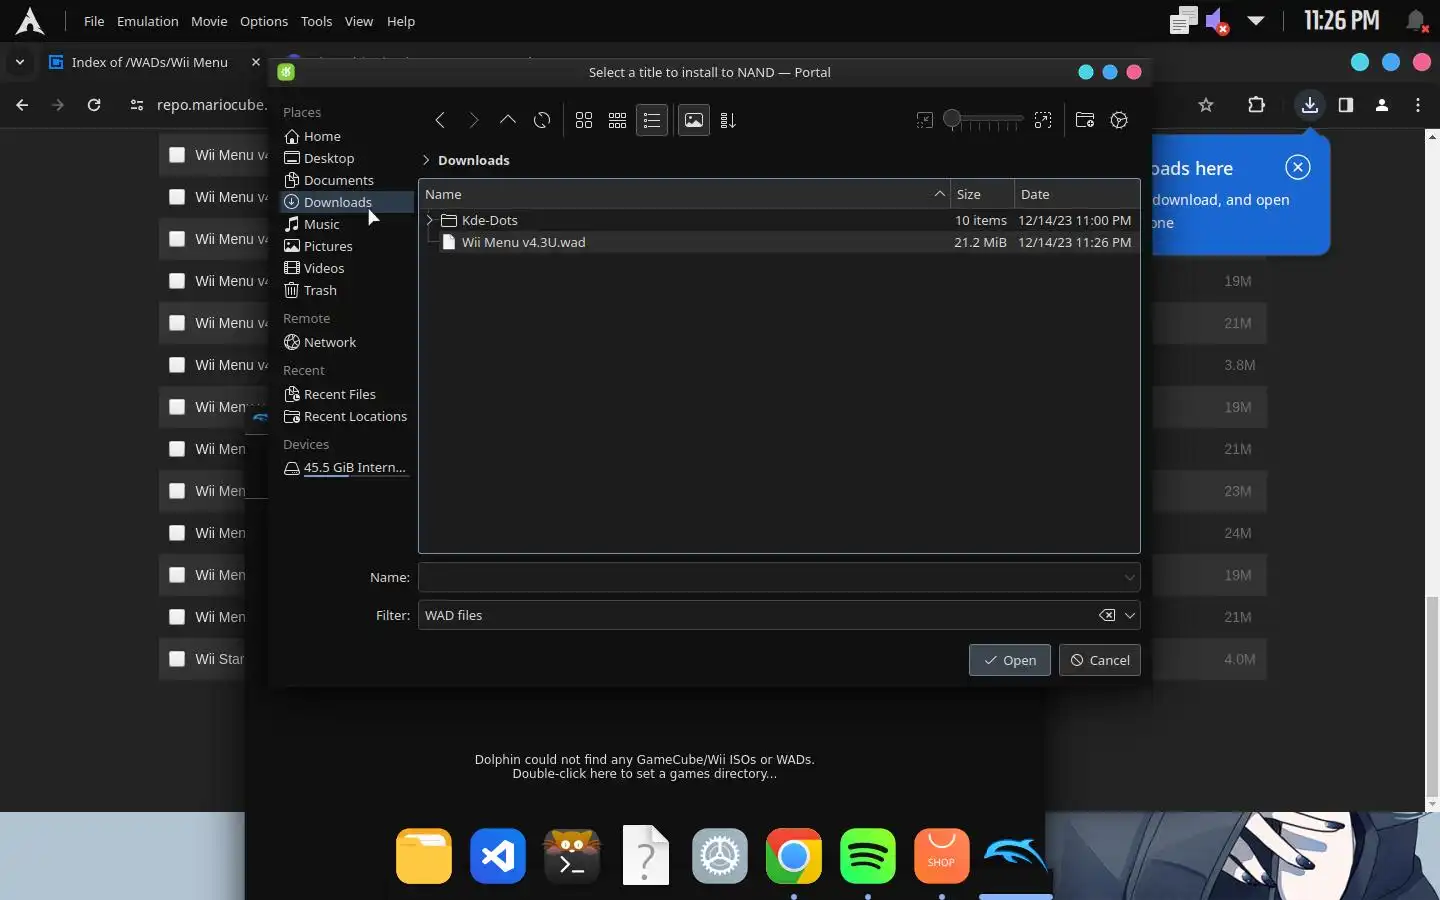Open Dolphin Movie menu

click(209, 21)
